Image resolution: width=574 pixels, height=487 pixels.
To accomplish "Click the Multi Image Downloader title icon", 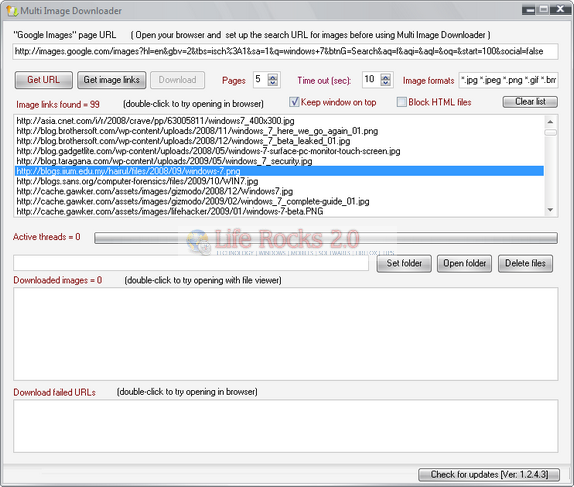I will (12, 11).
